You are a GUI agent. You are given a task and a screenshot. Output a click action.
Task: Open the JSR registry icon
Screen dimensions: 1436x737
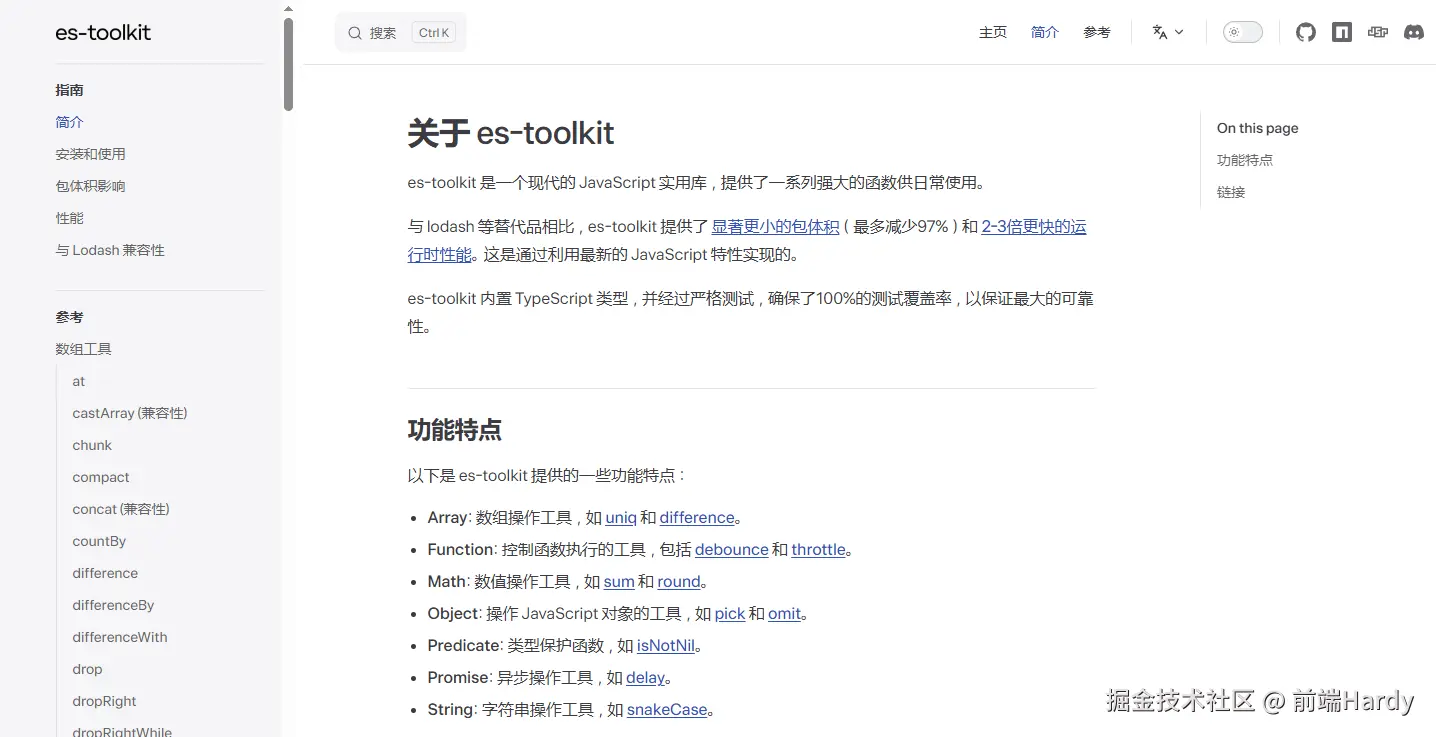(1378, 32)
